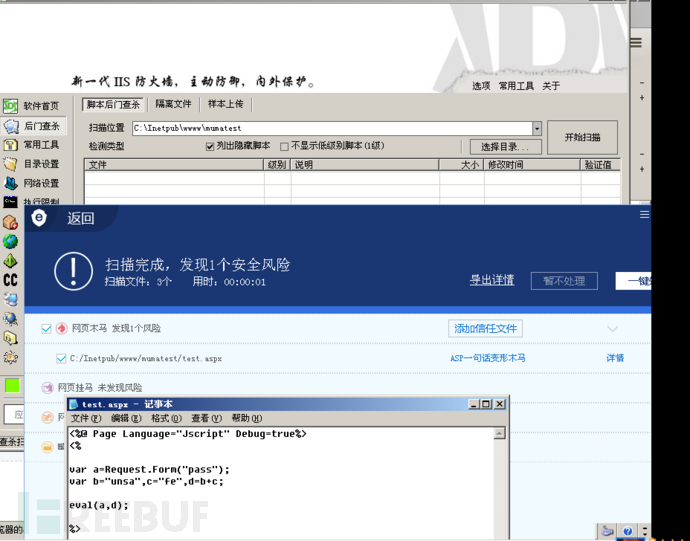Click Notepad scrollbar up arrow
690x541 pixels.
[x=499, y=433]
